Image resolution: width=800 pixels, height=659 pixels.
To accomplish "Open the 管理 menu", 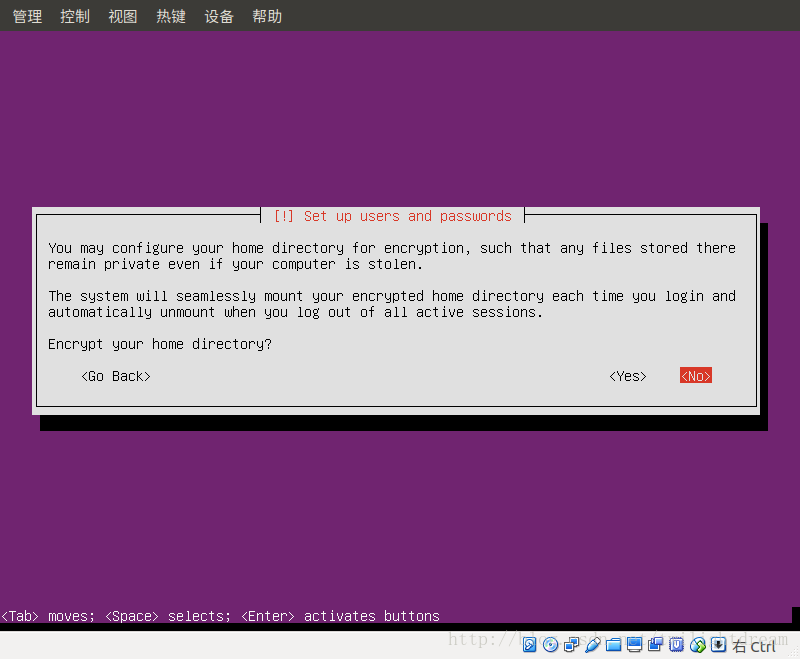I will (26, 15).
